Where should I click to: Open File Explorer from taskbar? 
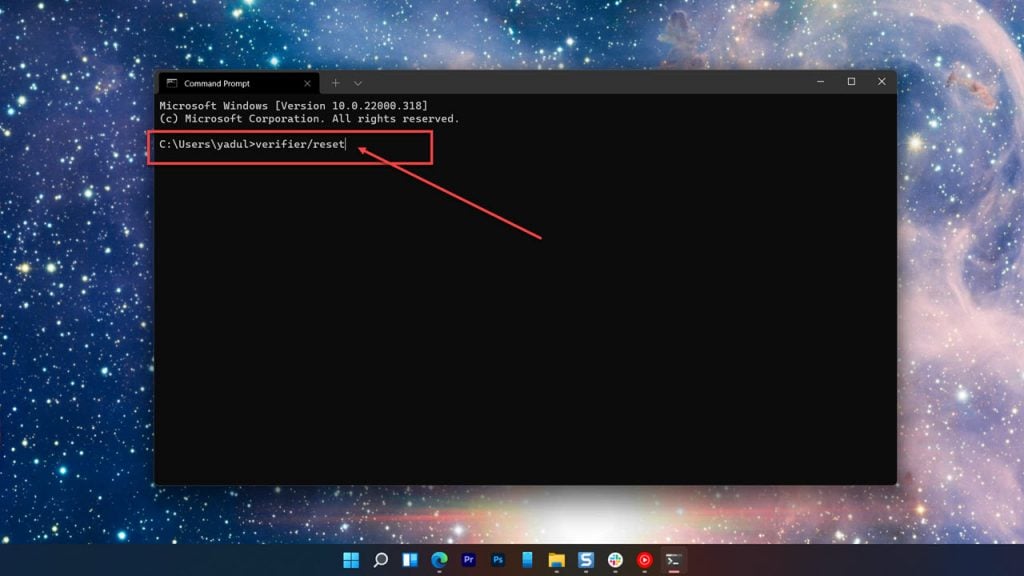click(x=556, y=560)
